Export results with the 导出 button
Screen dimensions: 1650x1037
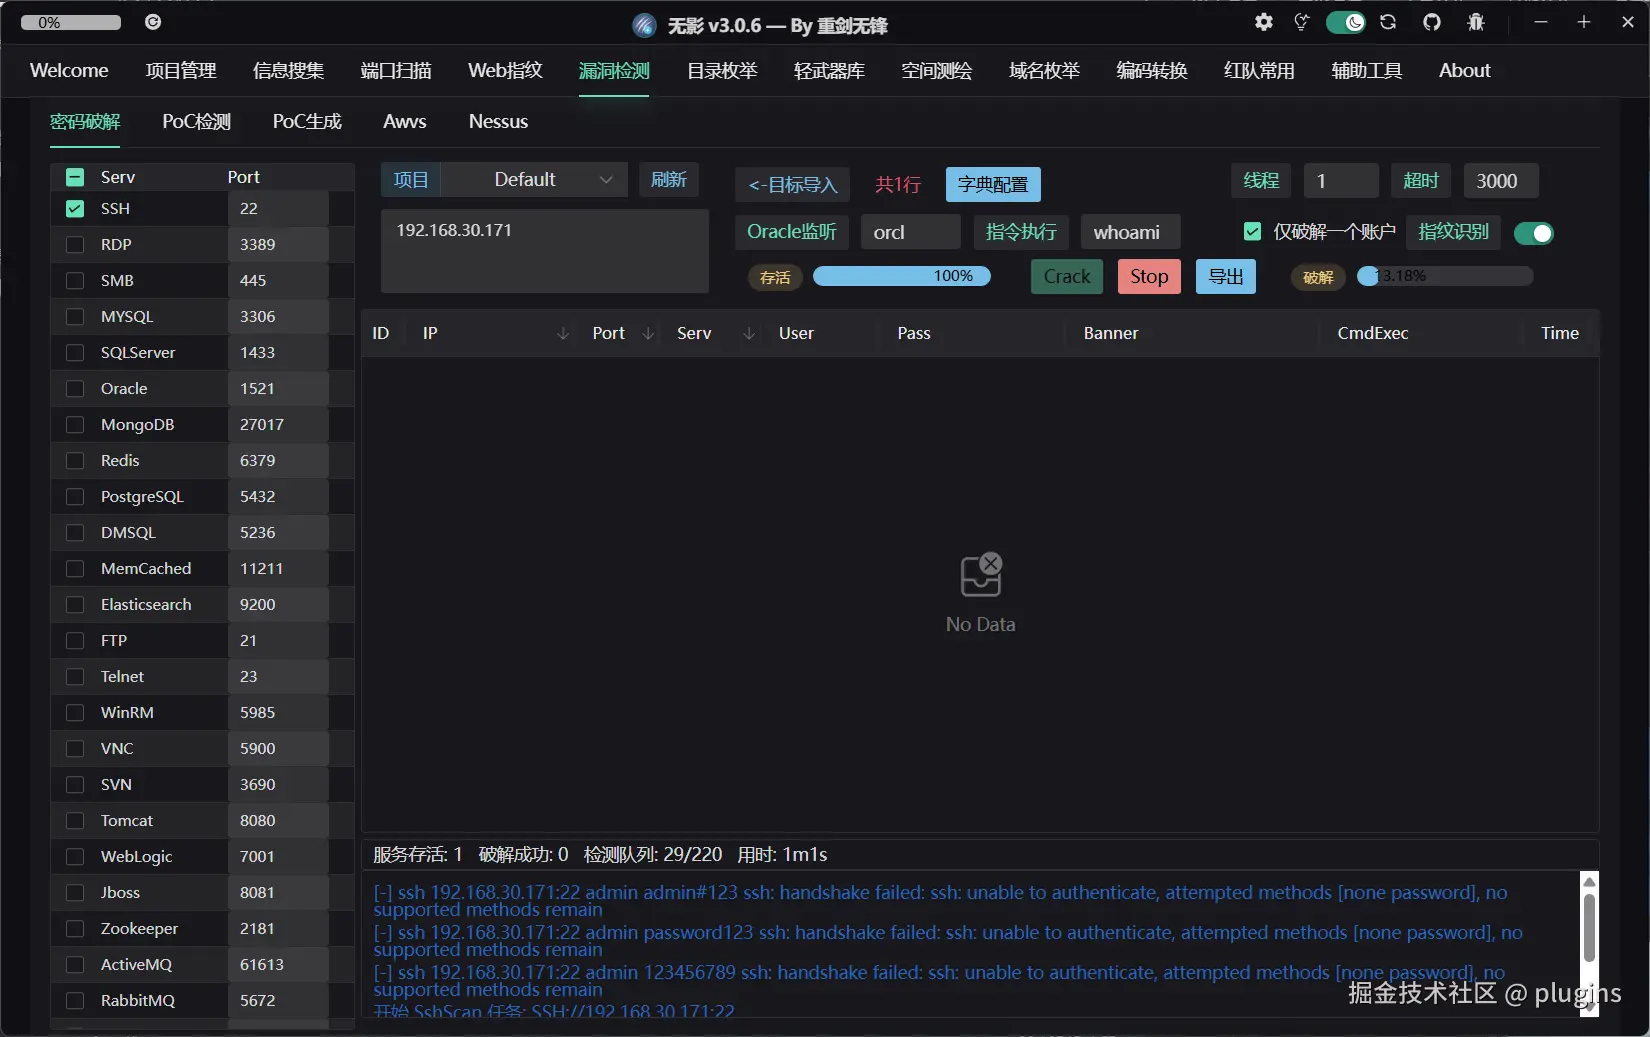(1226, 277)
